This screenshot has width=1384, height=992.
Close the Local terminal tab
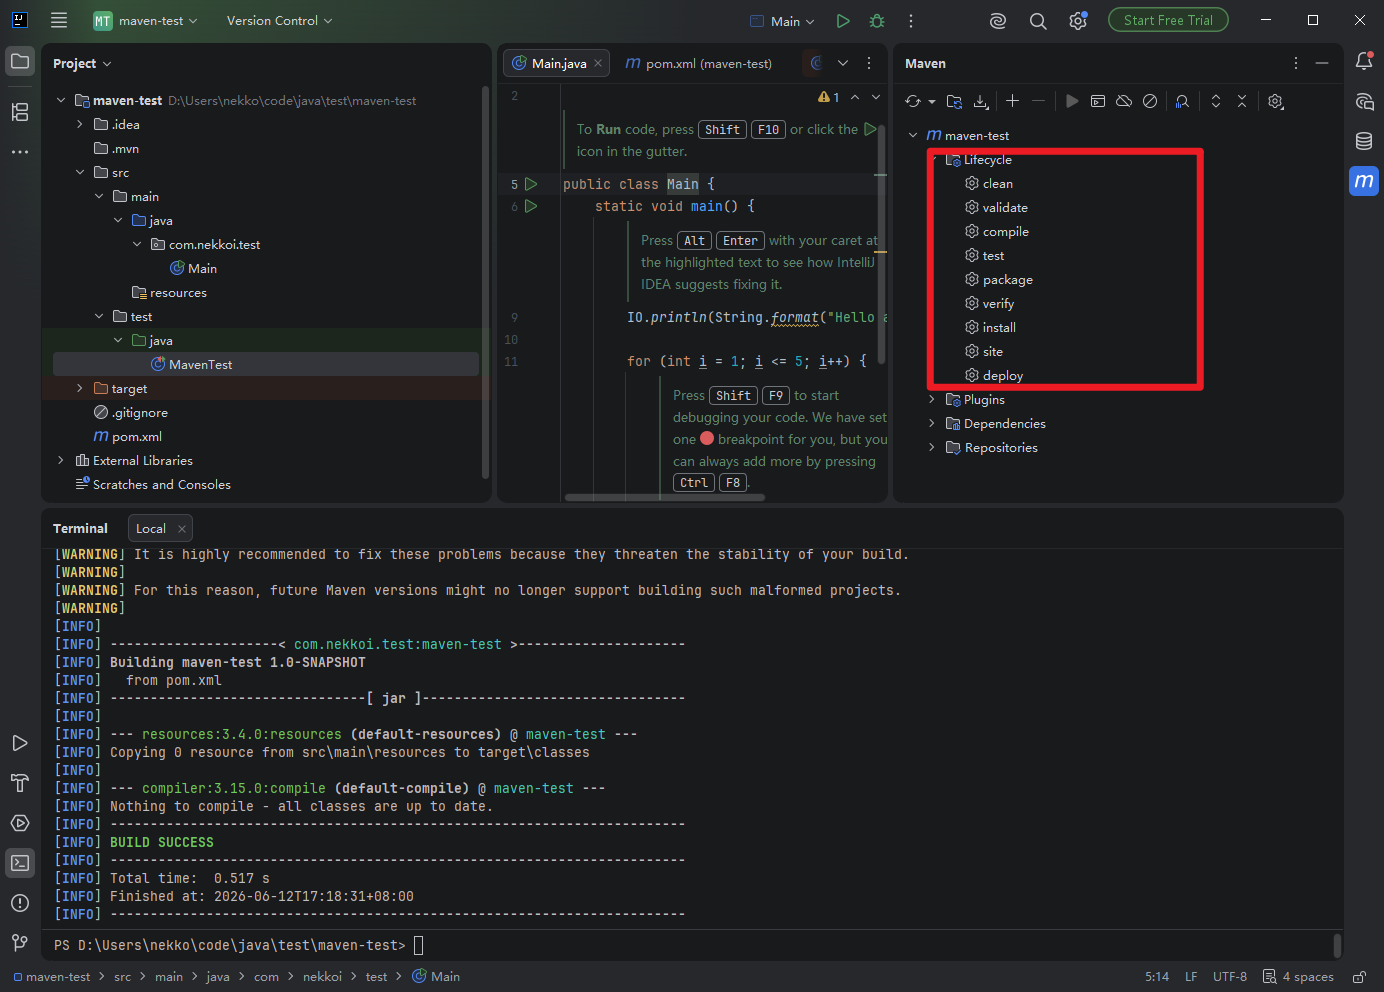(x=181, y=528)
